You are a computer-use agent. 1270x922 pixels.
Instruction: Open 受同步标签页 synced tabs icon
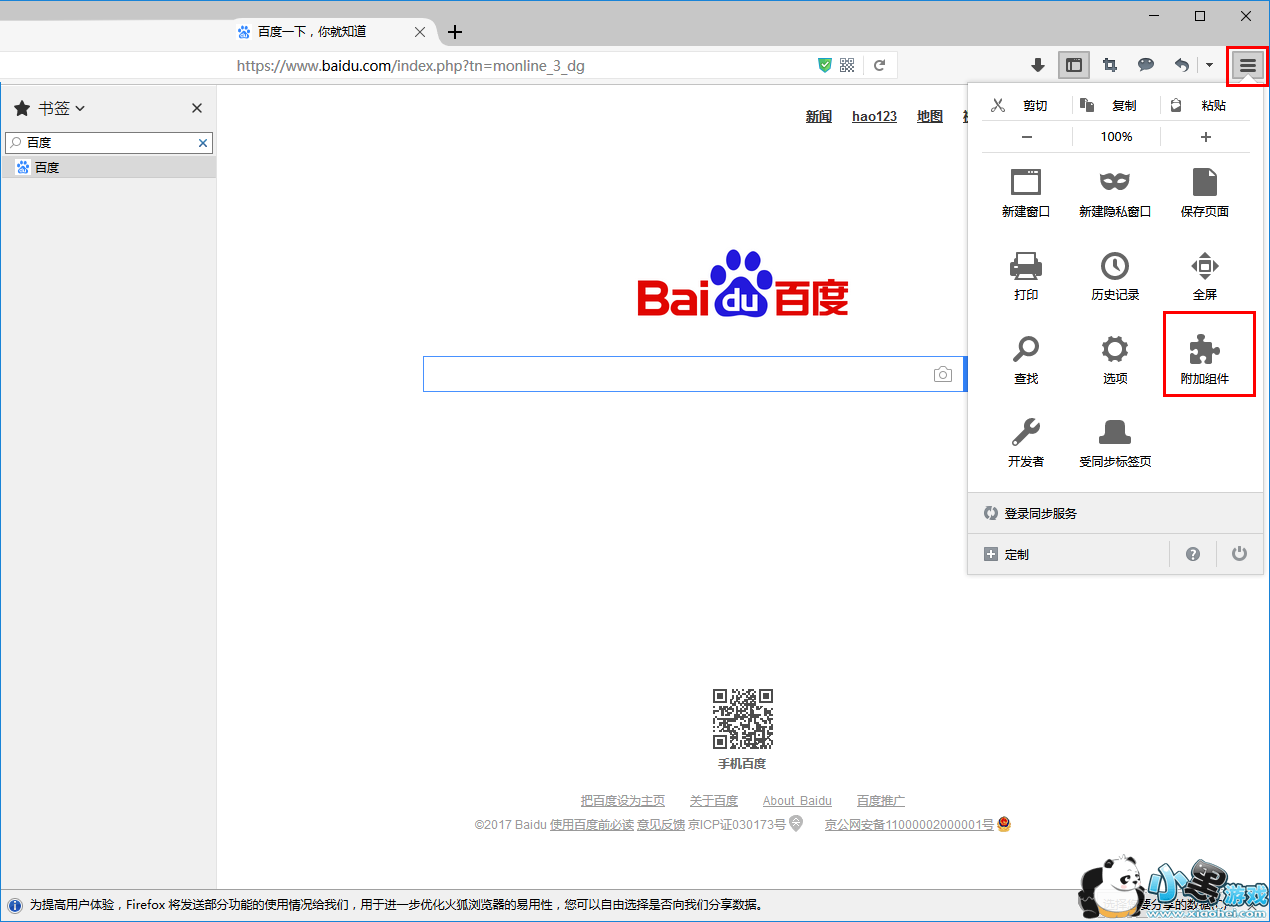[x=1115, y=443]
